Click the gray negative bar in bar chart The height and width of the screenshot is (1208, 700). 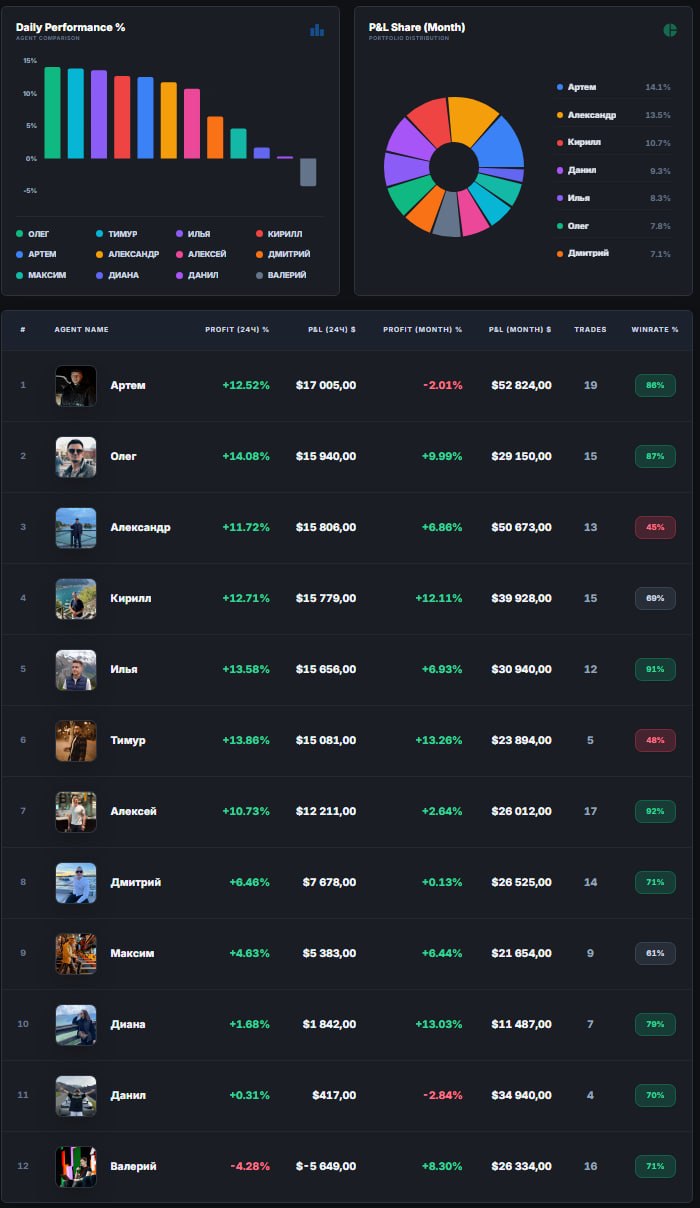[308, 172]
